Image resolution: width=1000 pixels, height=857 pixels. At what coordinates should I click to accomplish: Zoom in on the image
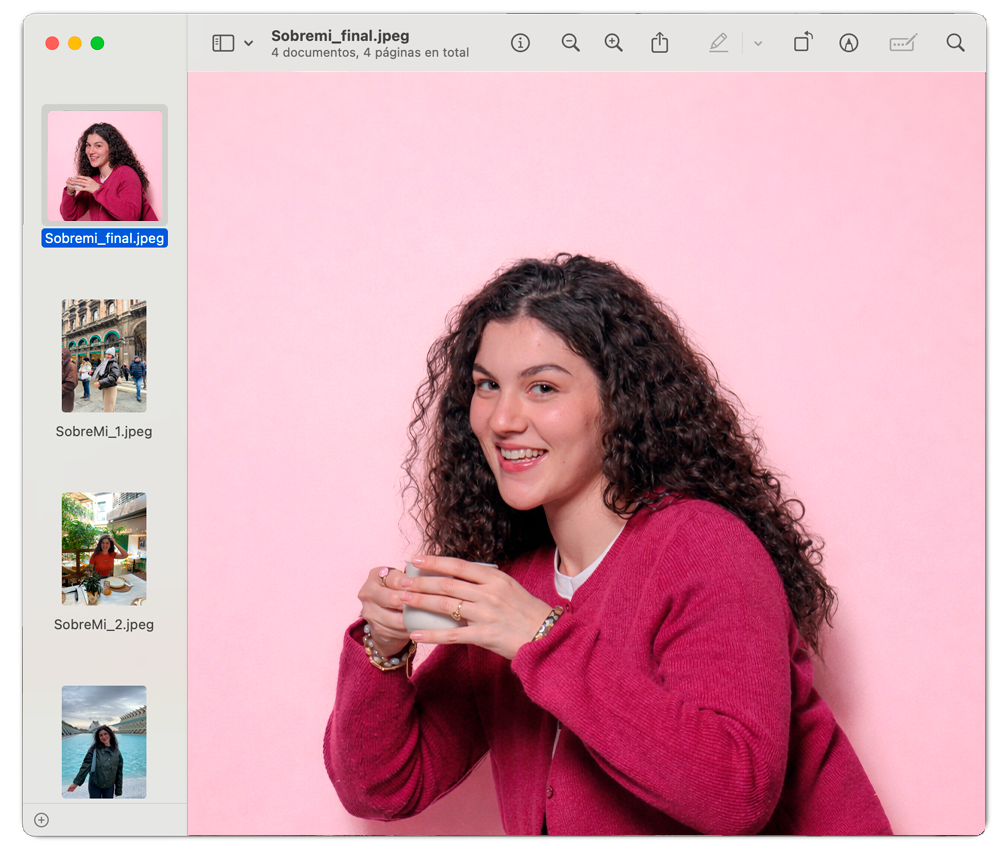[613, 43]
